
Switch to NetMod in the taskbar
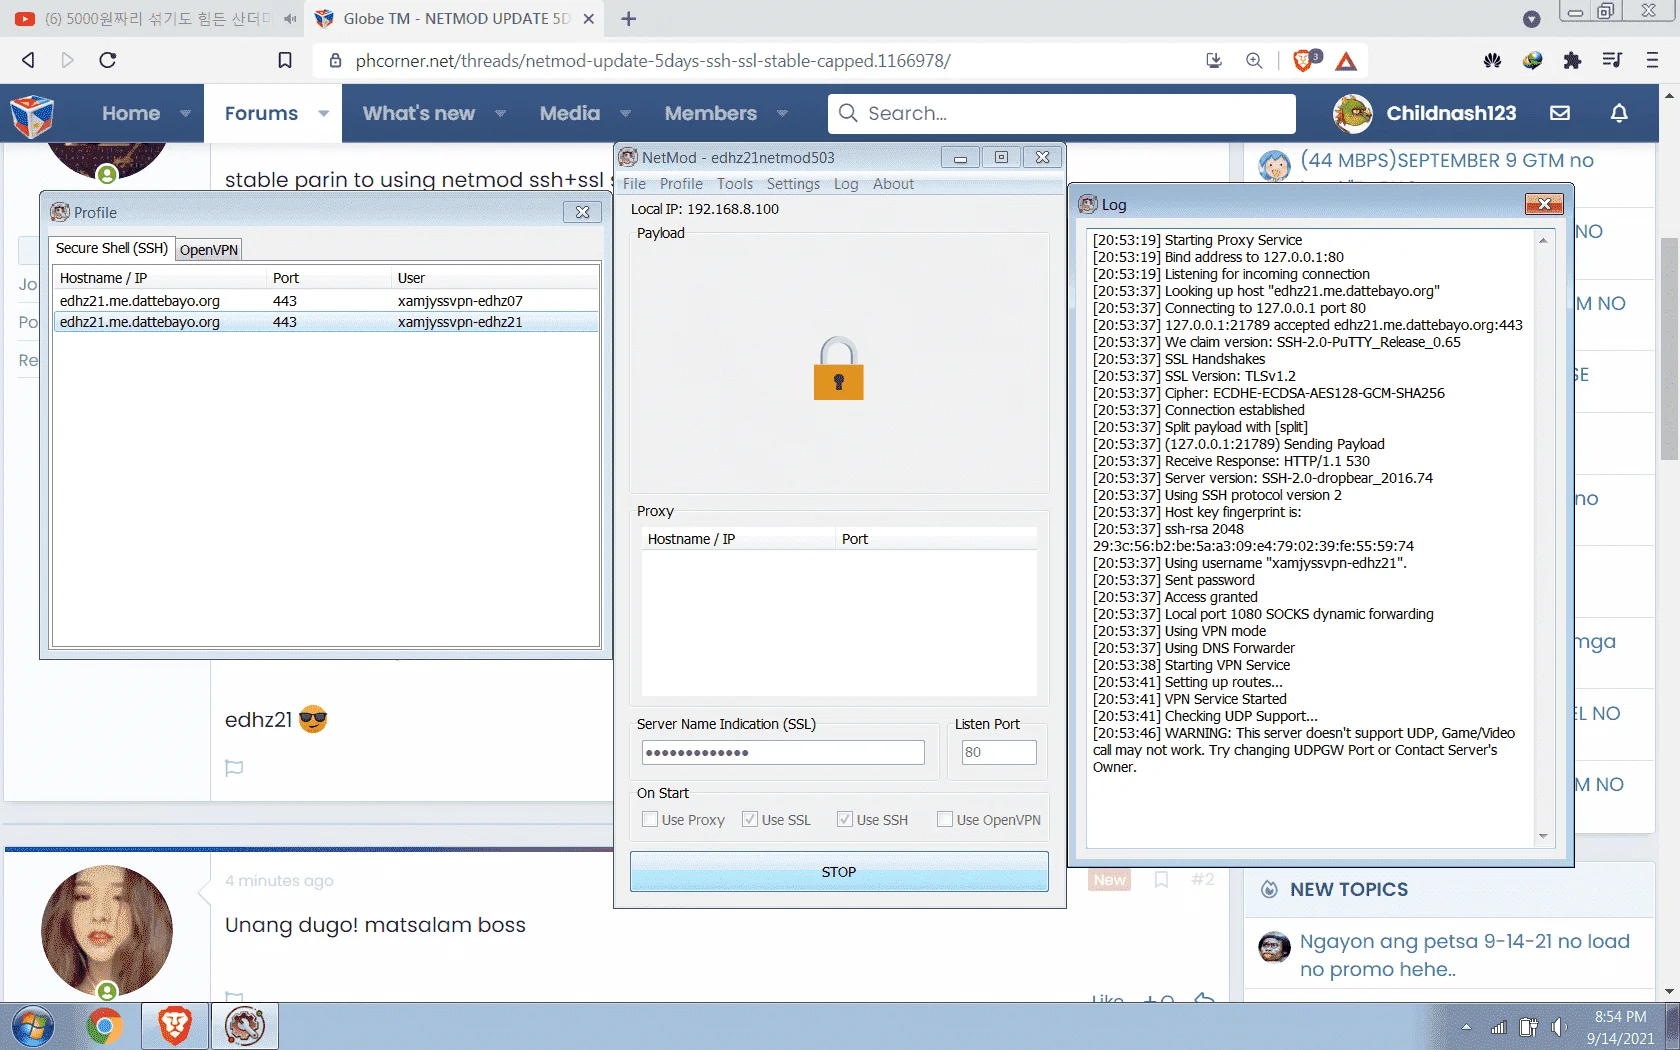245,1026
